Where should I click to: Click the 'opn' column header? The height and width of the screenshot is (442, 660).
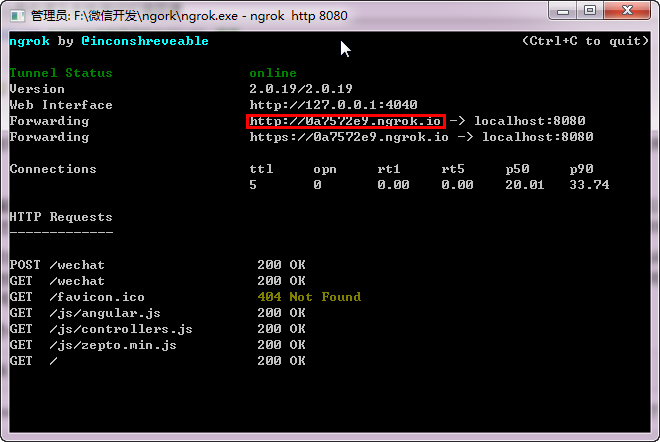tap(325, 169)
